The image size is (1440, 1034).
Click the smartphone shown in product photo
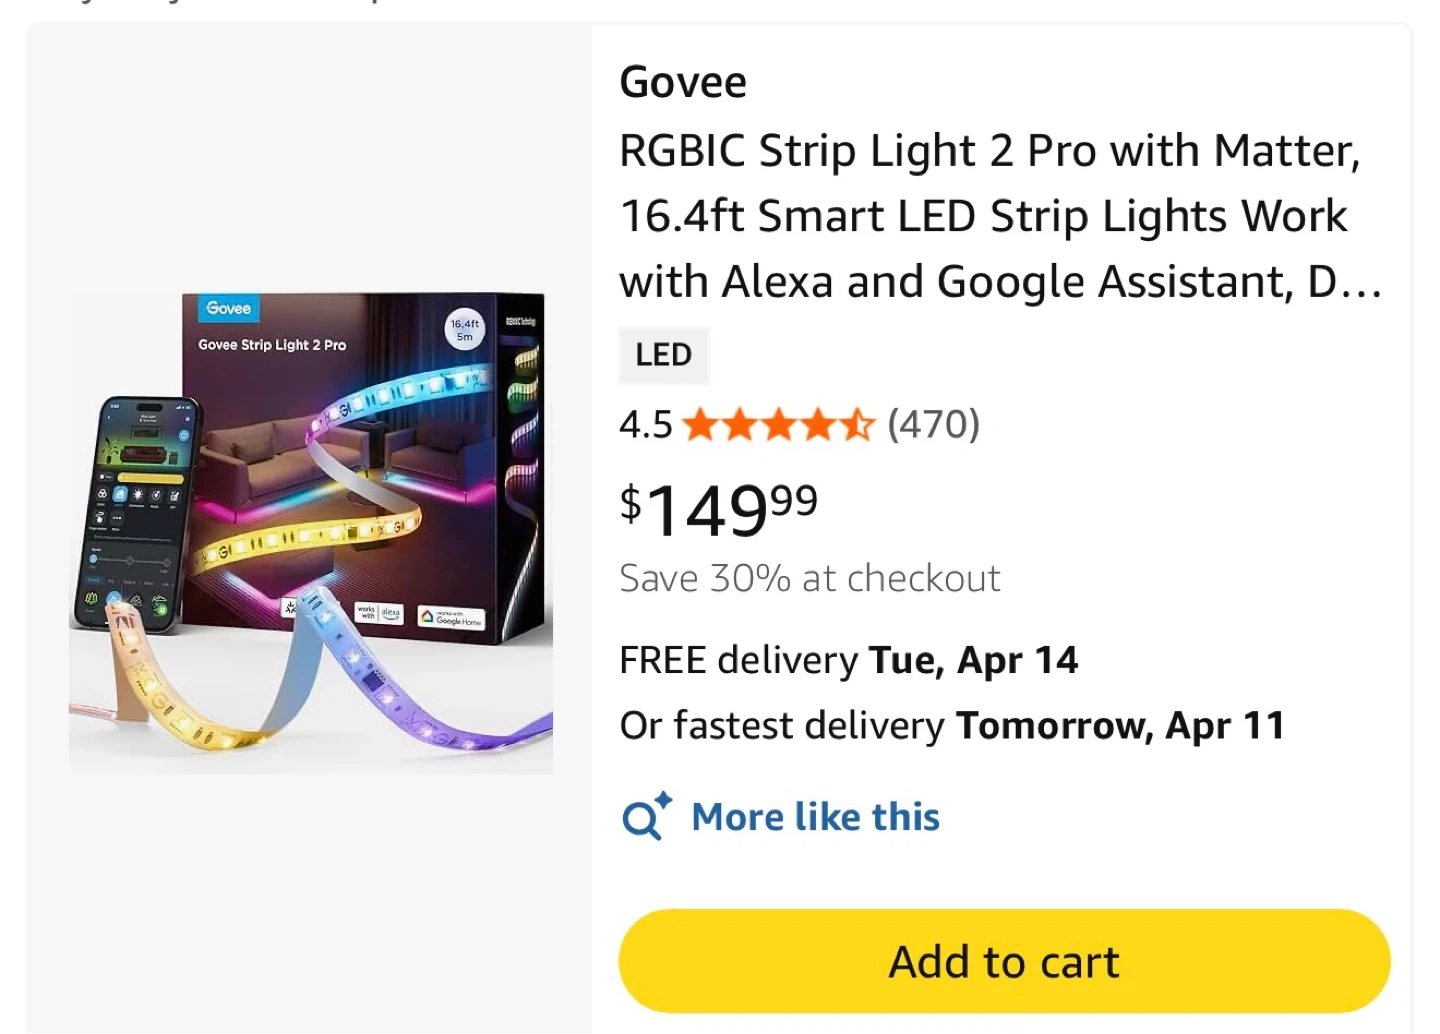tap(136, 510)
